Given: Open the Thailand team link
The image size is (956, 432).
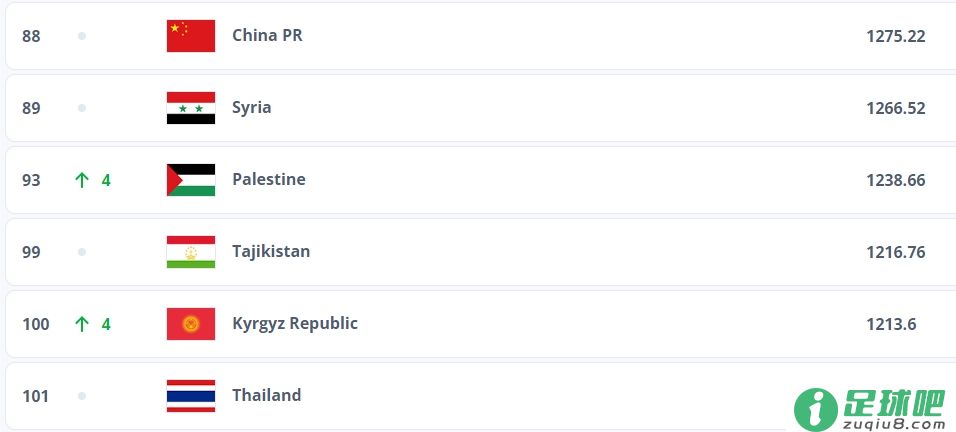Looking at the screenshot, I should pyautogui.click(x=266, y=395).
